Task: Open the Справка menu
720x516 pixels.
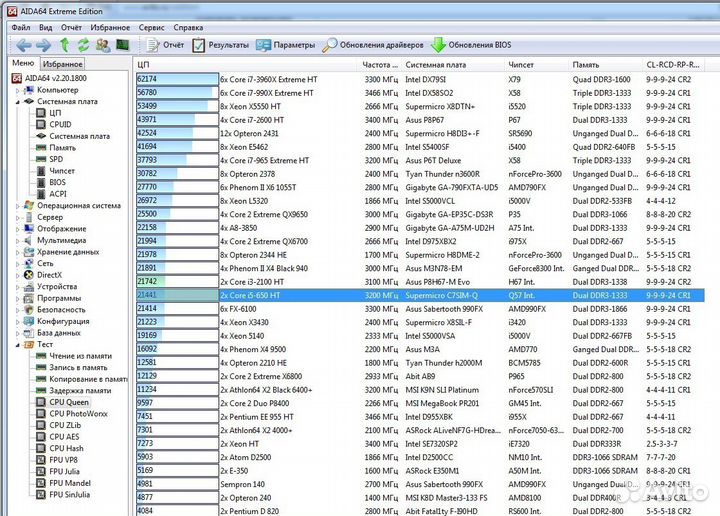Action: pyautogui.click(x=188, y=28)
